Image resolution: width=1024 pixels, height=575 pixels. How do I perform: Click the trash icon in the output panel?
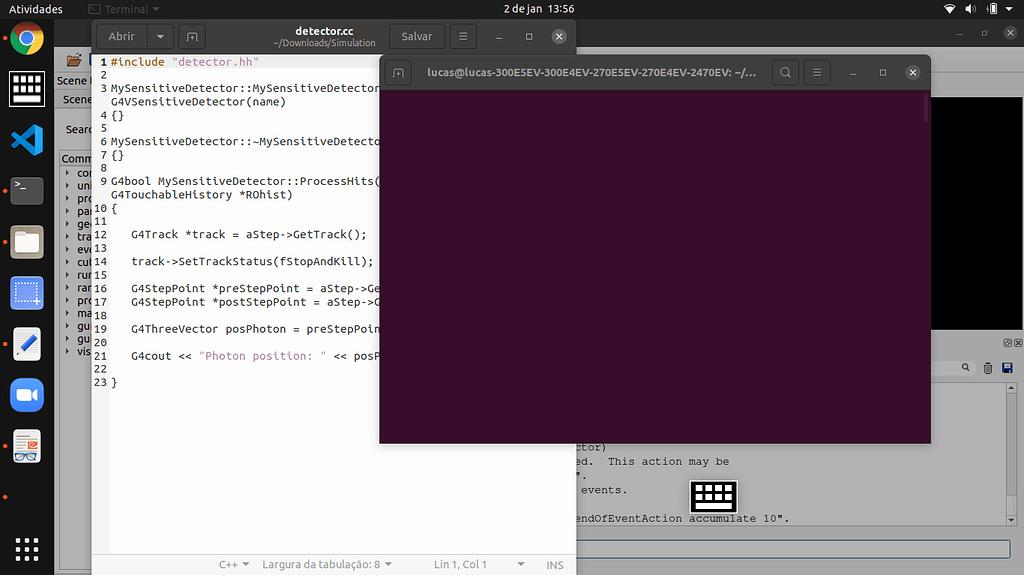tap(988, 368)
